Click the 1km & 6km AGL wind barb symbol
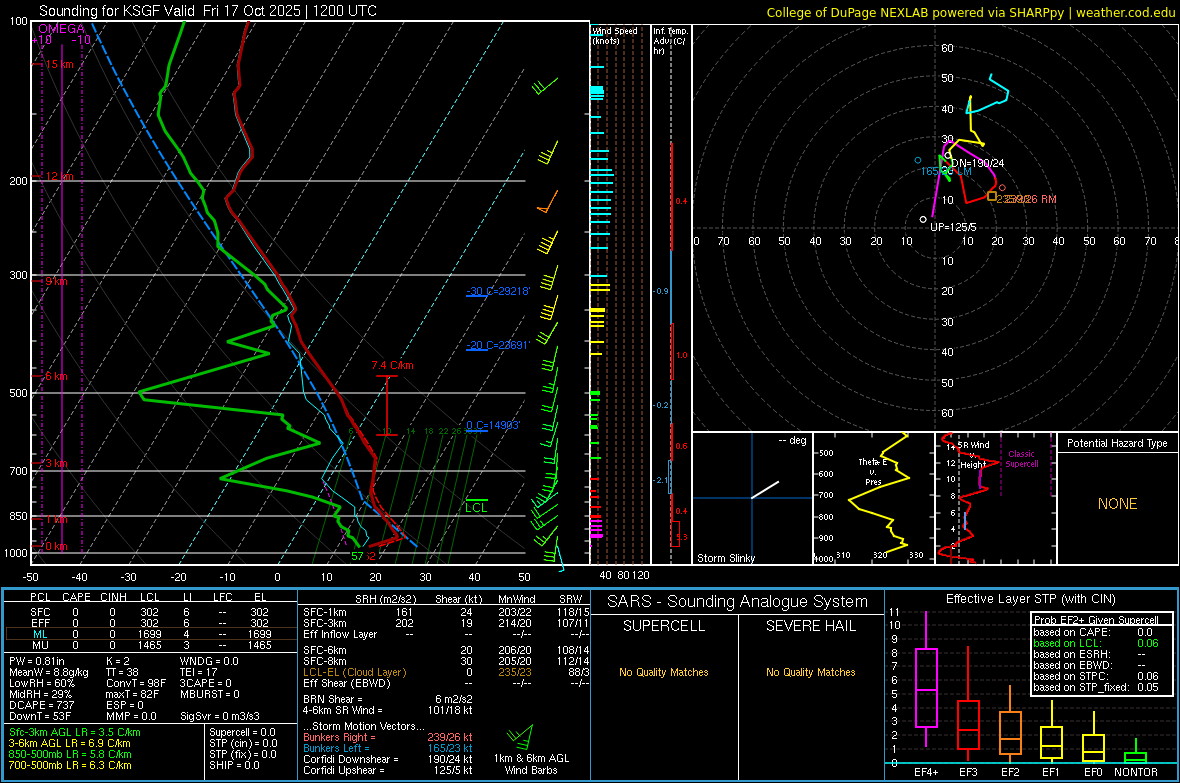 (x=520, y=736)
